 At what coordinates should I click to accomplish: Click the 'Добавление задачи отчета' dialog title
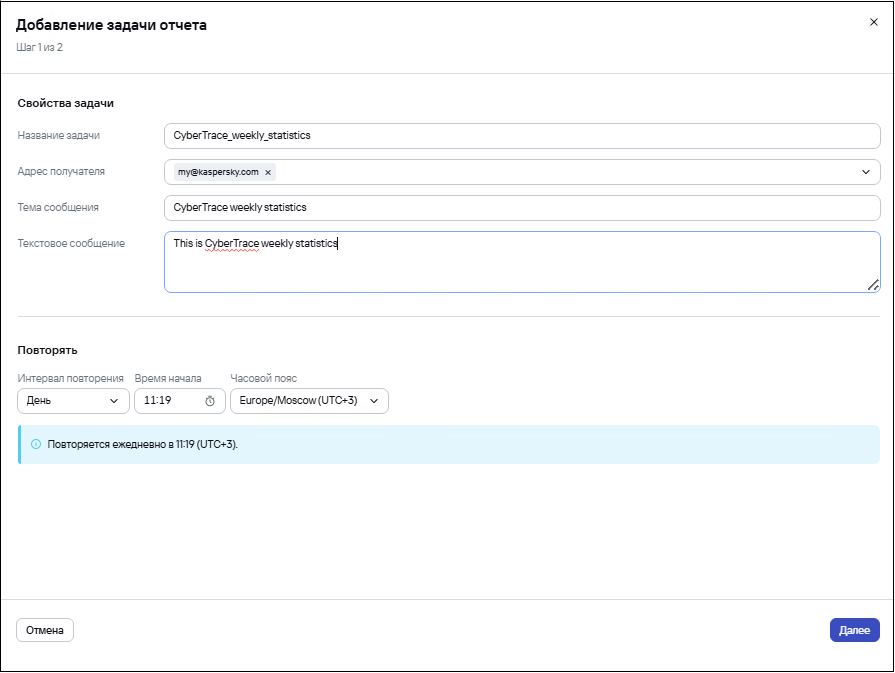coord(111,25)
